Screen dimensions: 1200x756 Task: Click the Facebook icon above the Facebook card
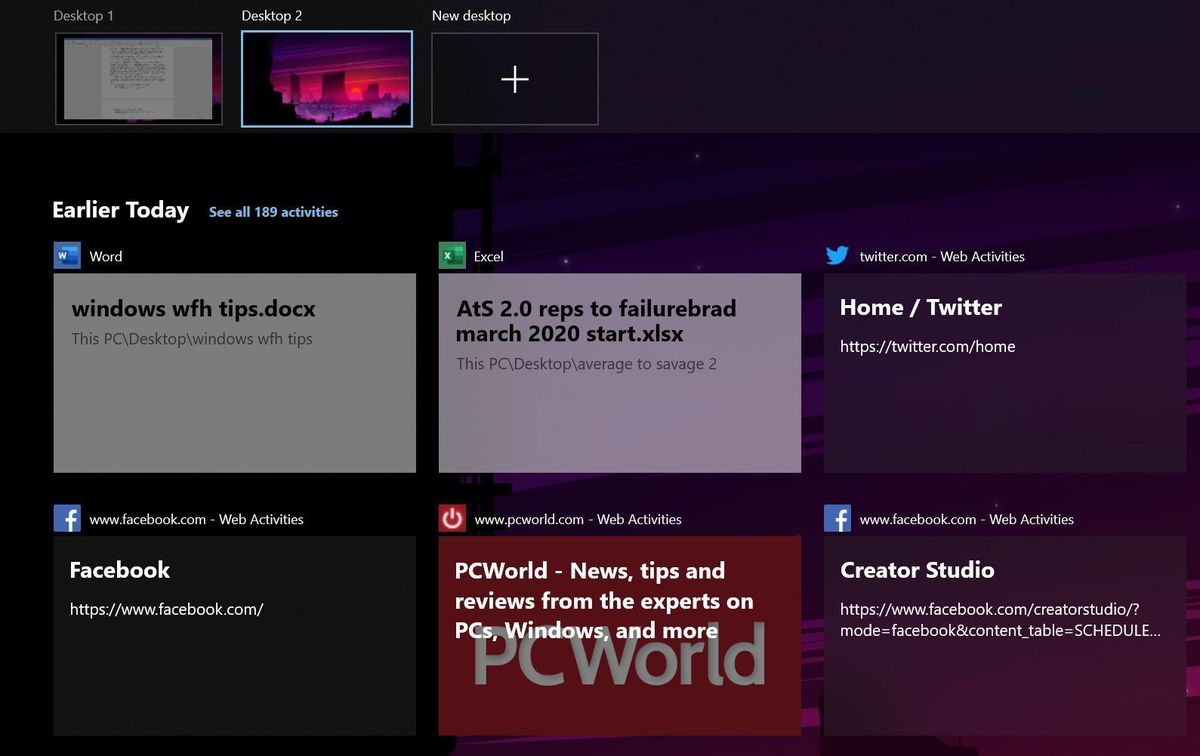[x=67, y=519]
